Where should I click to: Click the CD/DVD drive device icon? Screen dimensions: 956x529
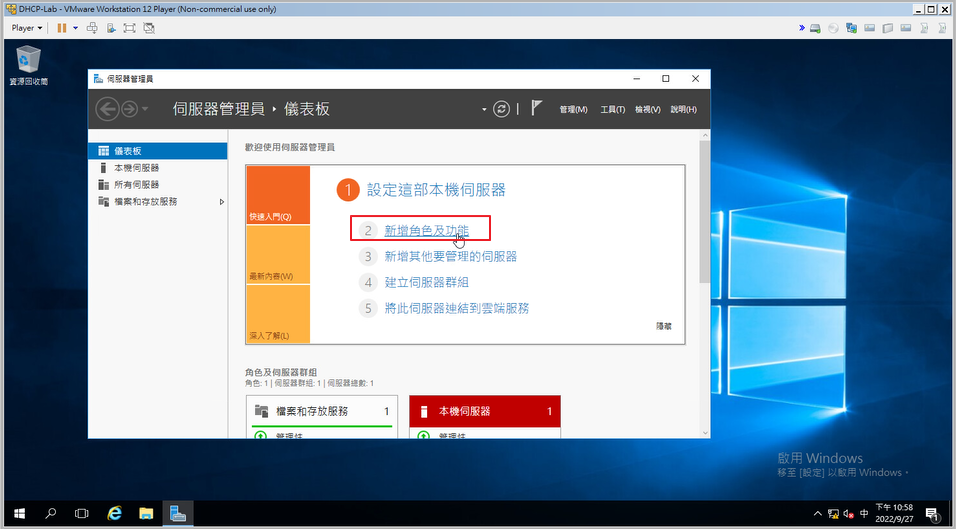[833, 28]
